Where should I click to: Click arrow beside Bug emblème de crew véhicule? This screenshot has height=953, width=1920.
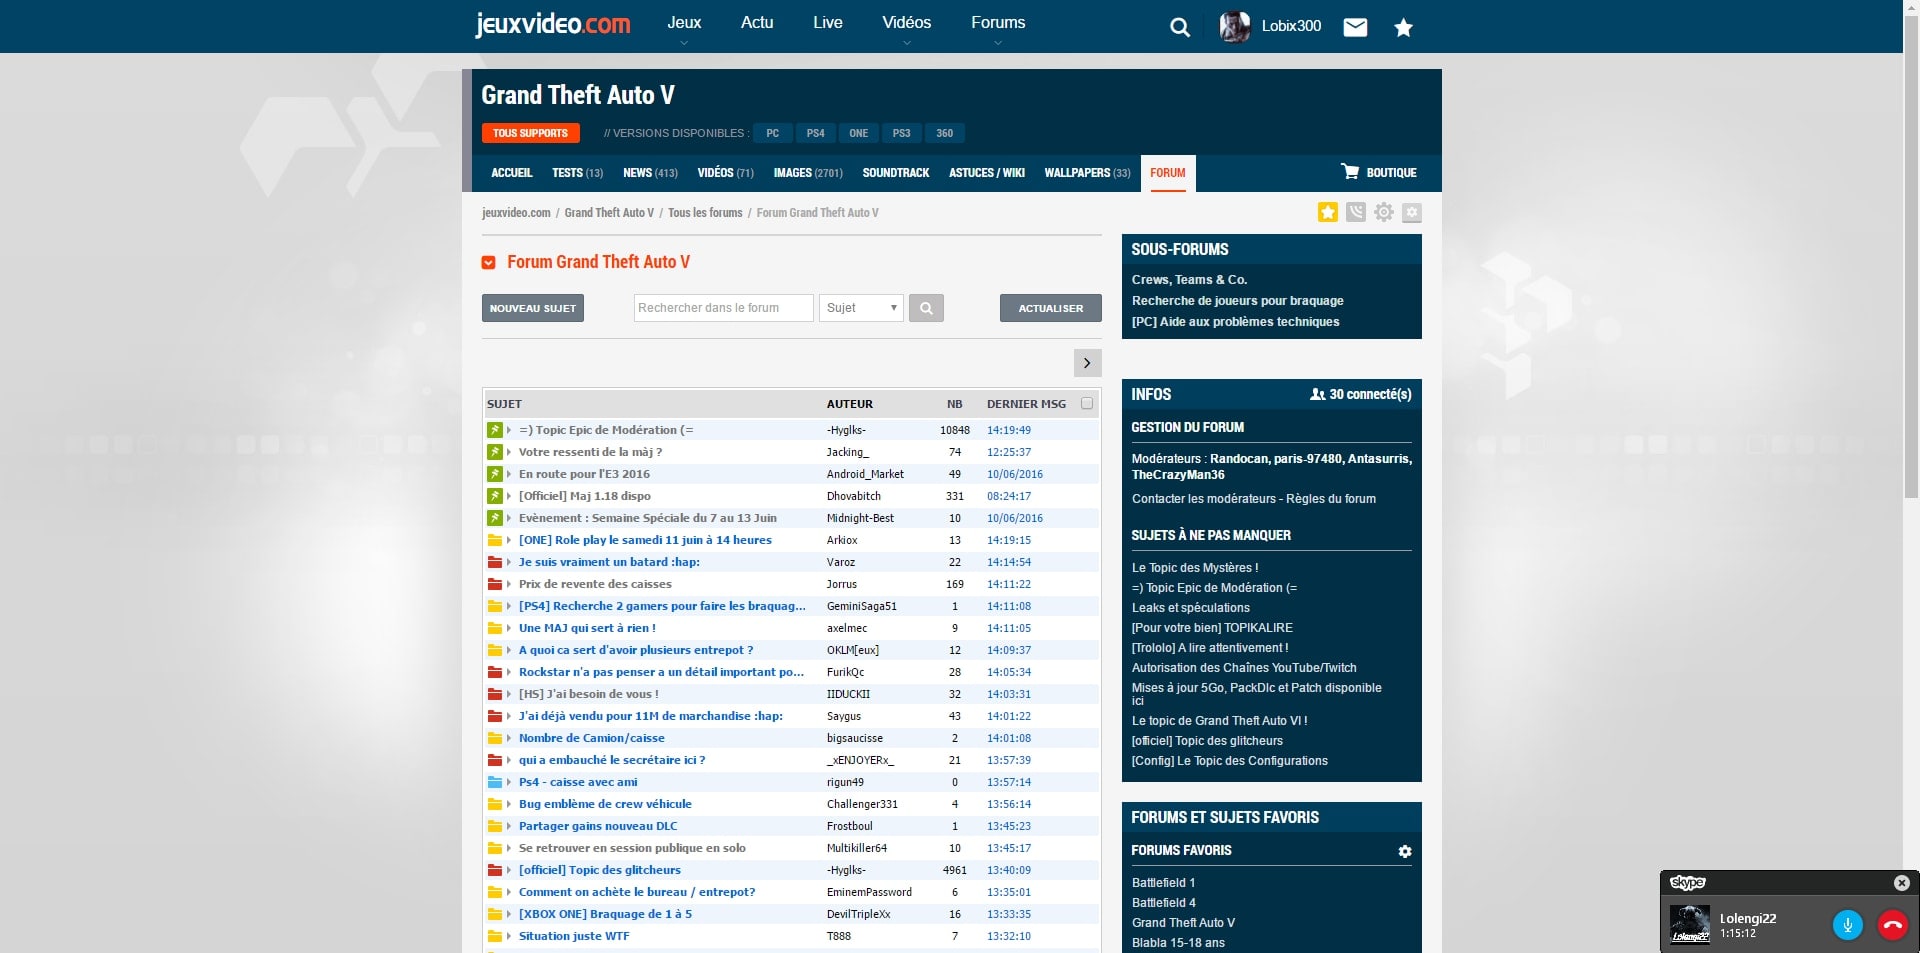[x=509, y=804]
